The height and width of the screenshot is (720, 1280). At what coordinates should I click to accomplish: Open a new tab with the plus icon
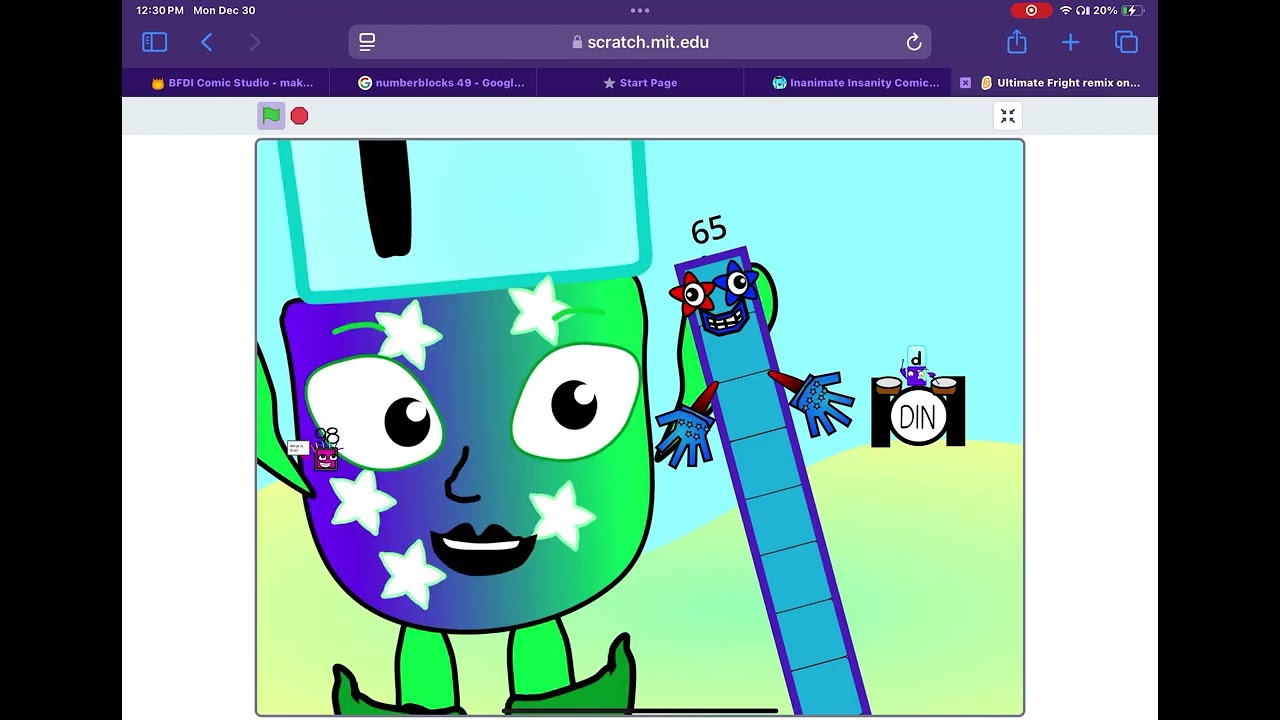(1071, 42)
